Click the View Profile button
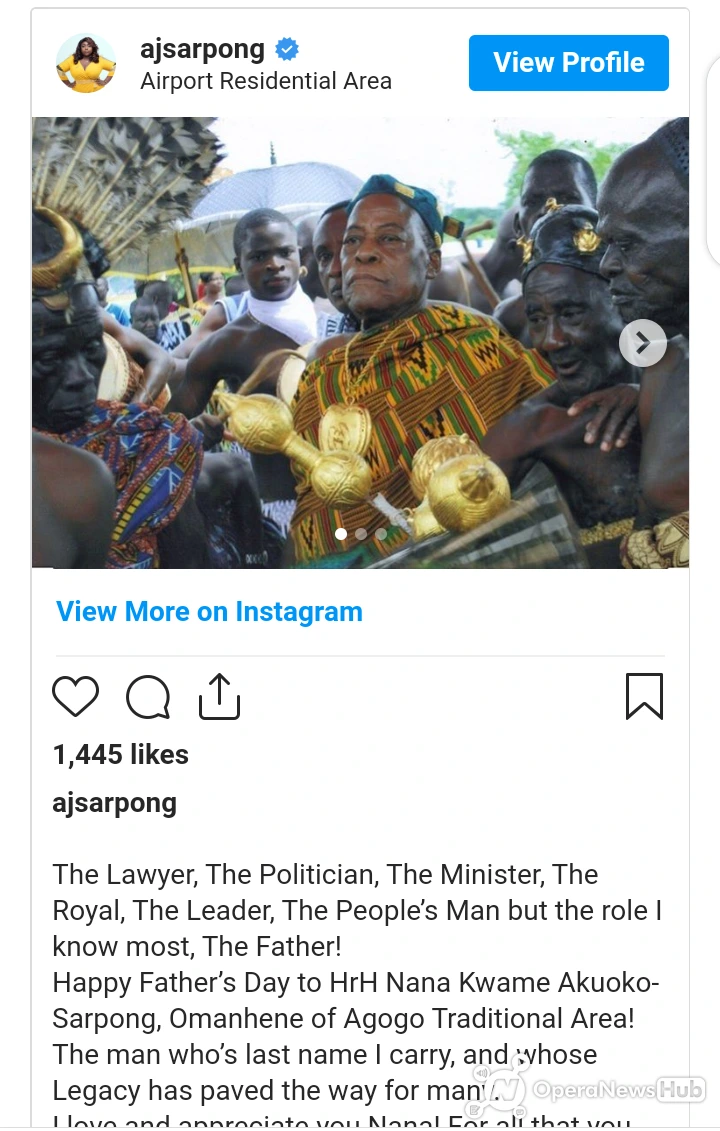This screenshot has width=720, height=1131. [x=568, y=63]
